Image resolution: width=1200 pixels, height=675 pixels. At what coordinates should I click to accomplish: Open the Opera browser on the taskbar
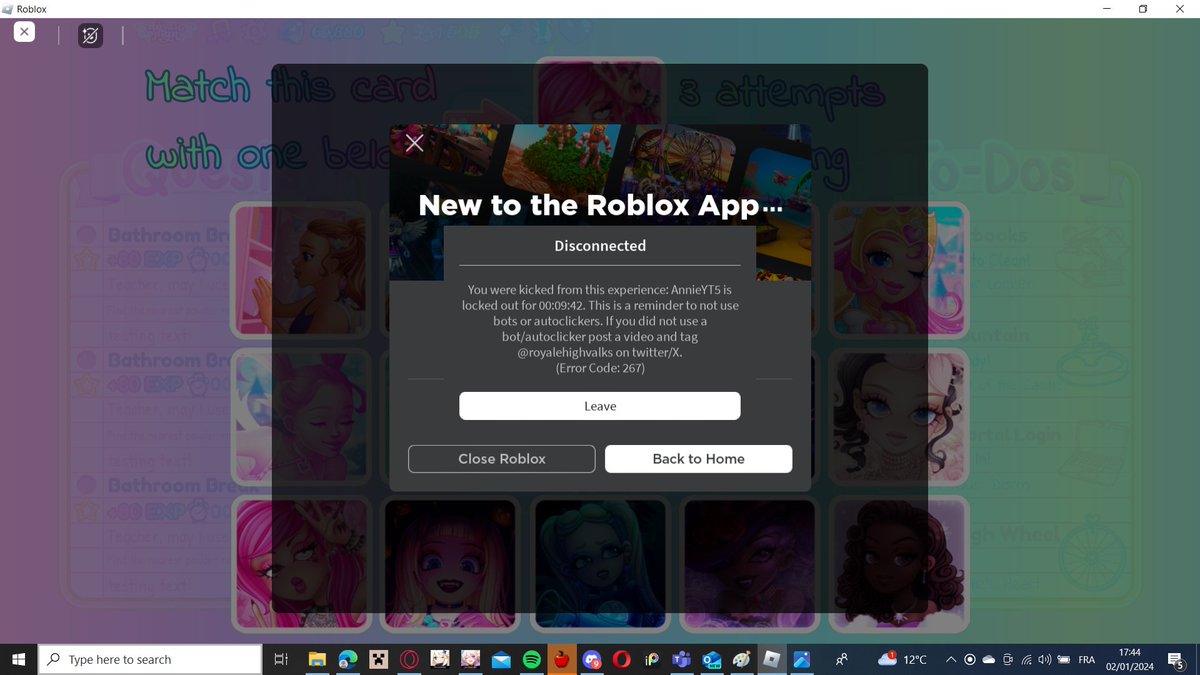click(x=409, y=659)
